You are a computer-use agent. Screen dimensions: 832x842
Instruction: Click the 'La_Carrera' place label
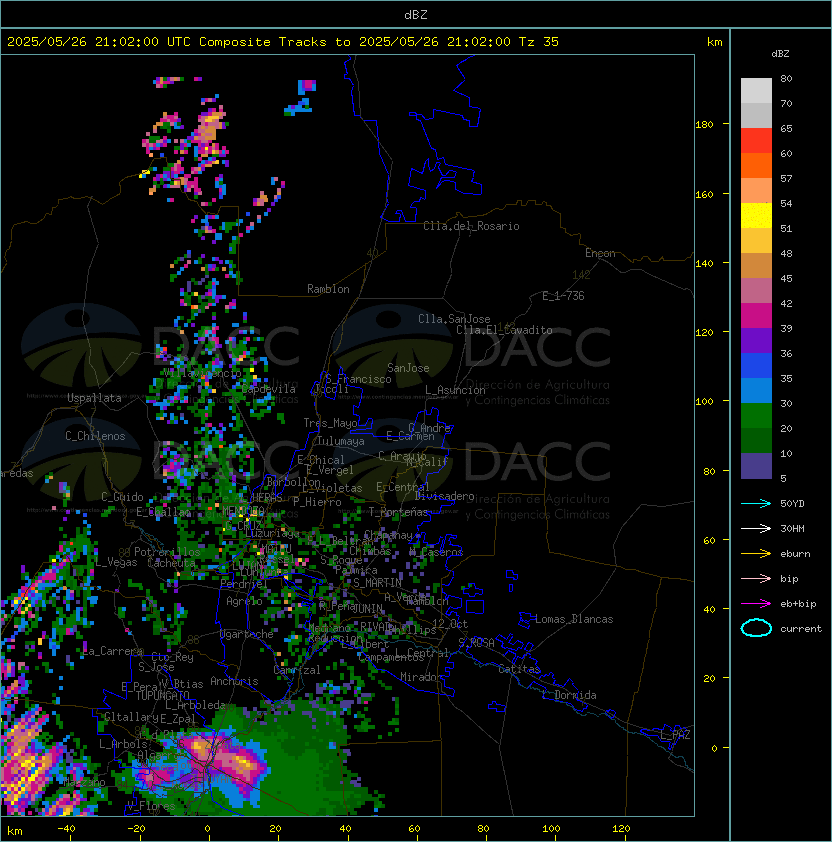(112, 651)
